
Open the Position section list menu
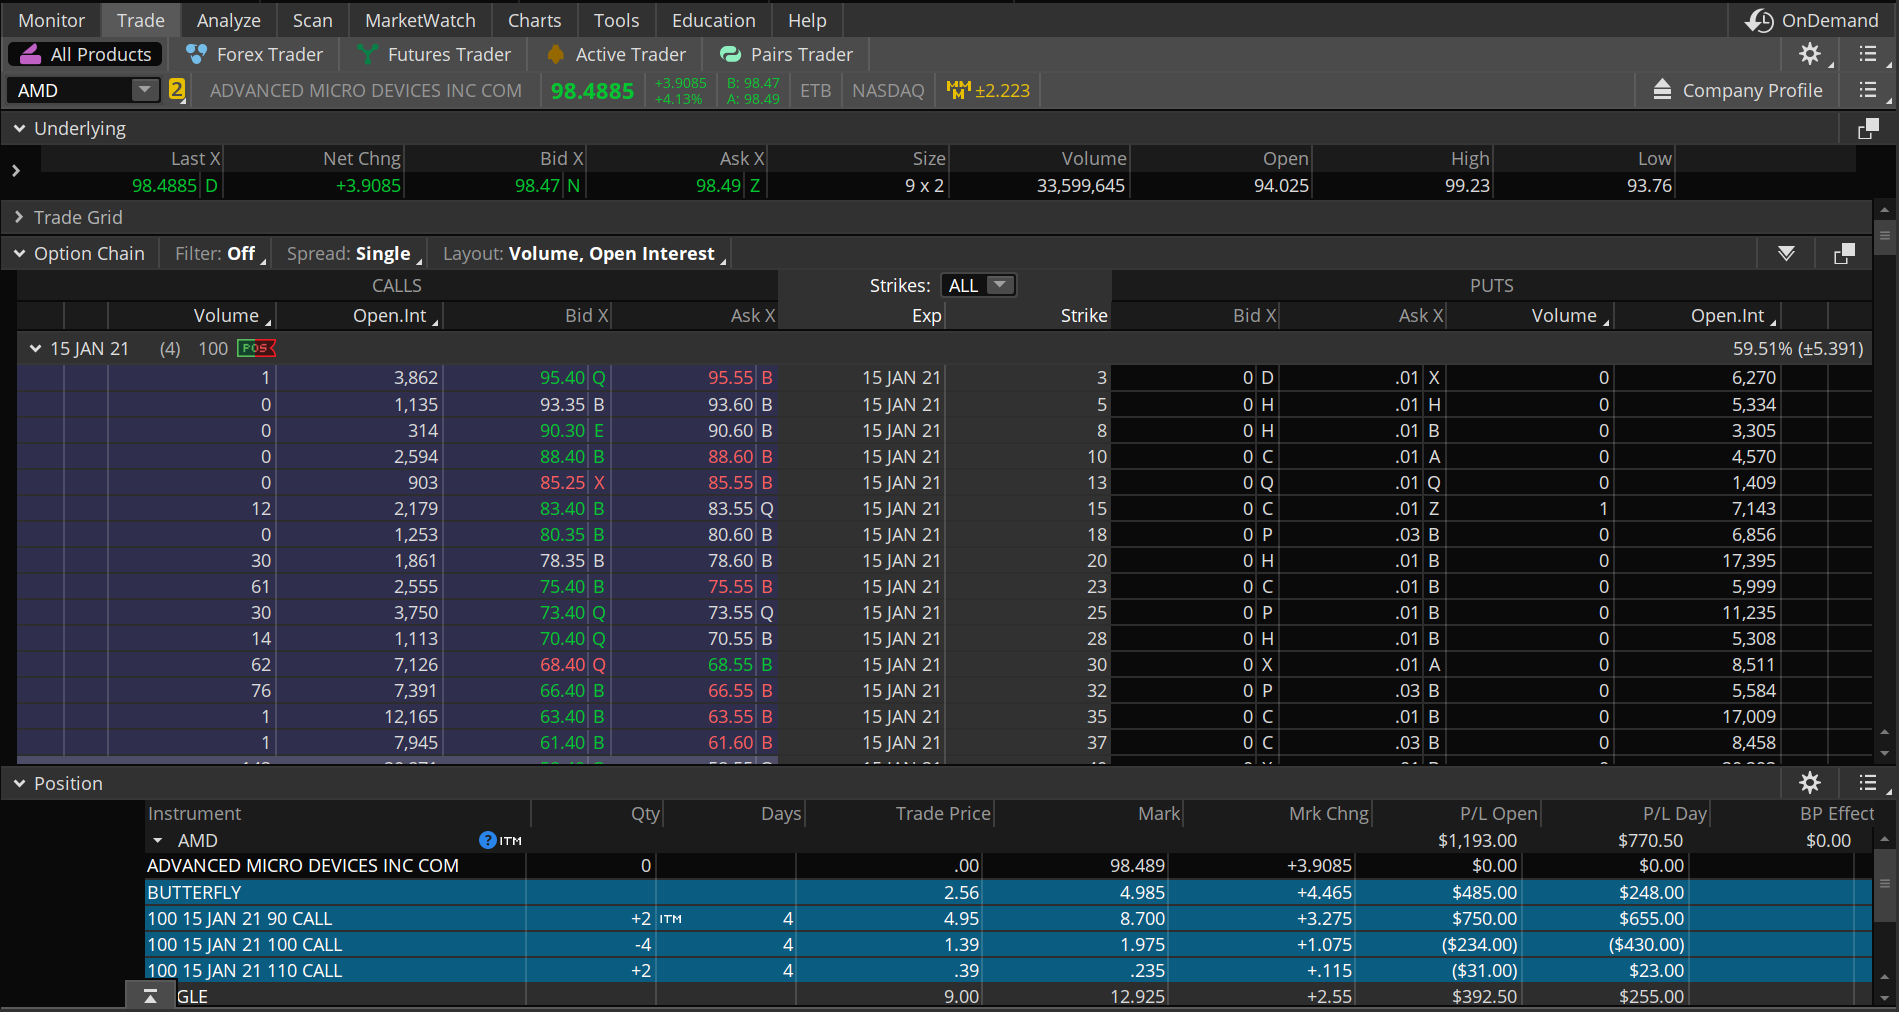[1868, 783]
